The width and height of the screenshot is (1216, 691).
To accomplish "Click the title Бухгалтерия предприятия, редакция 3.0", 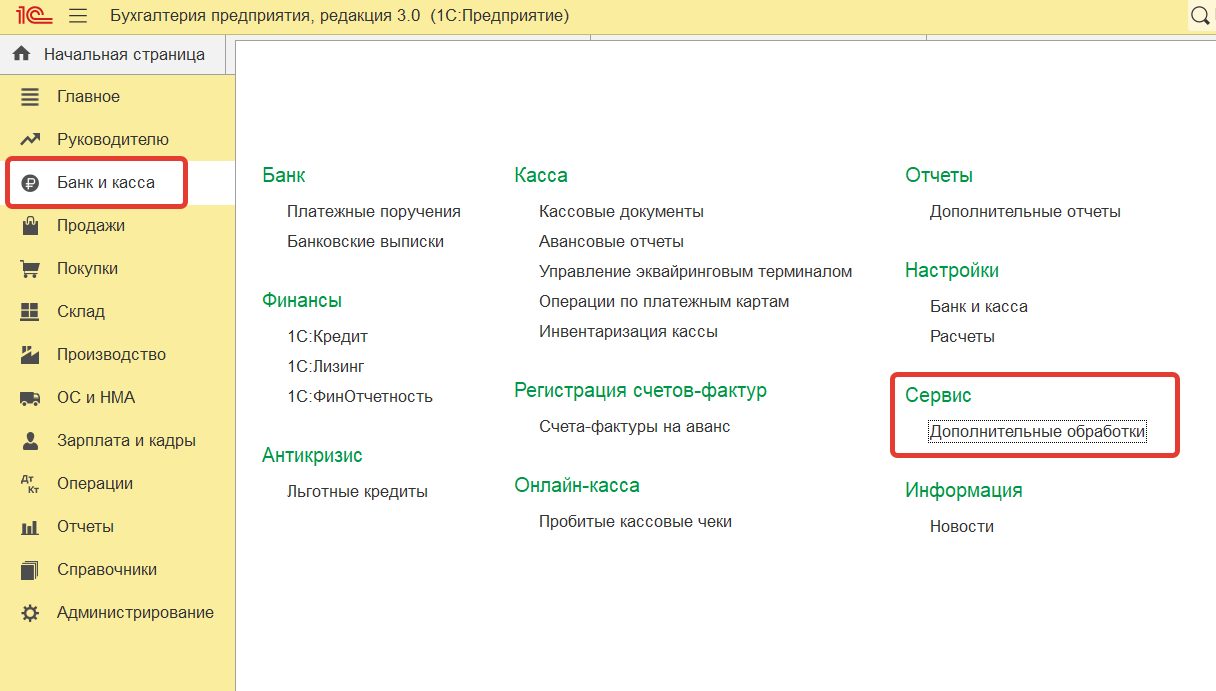I will point(265,16).
